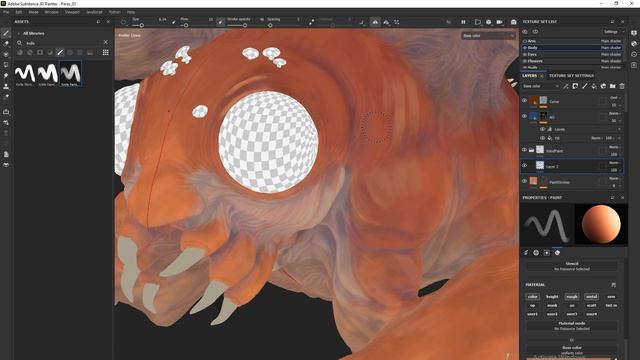Image resolution: width=640 pixels, height=360 pixels.
Task: Open Shader settings icon on right dock
Action: 634,44
